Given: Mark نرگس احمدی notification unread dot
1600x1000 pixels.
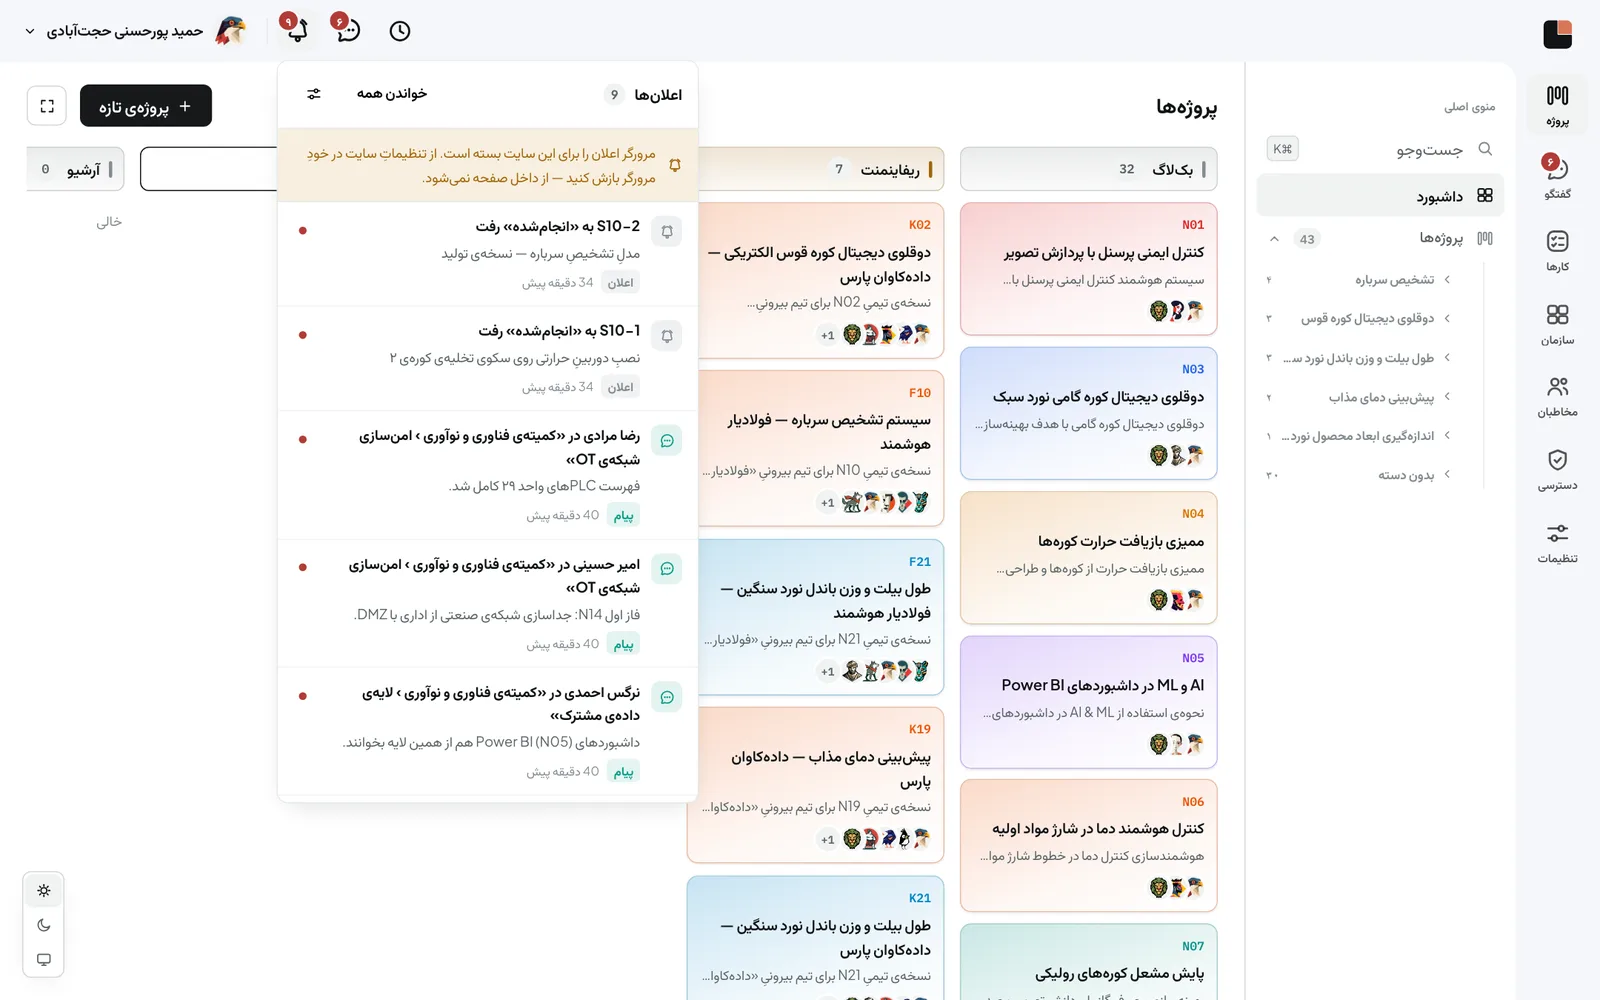Looking at the screenshot, I should coord(303,696).
